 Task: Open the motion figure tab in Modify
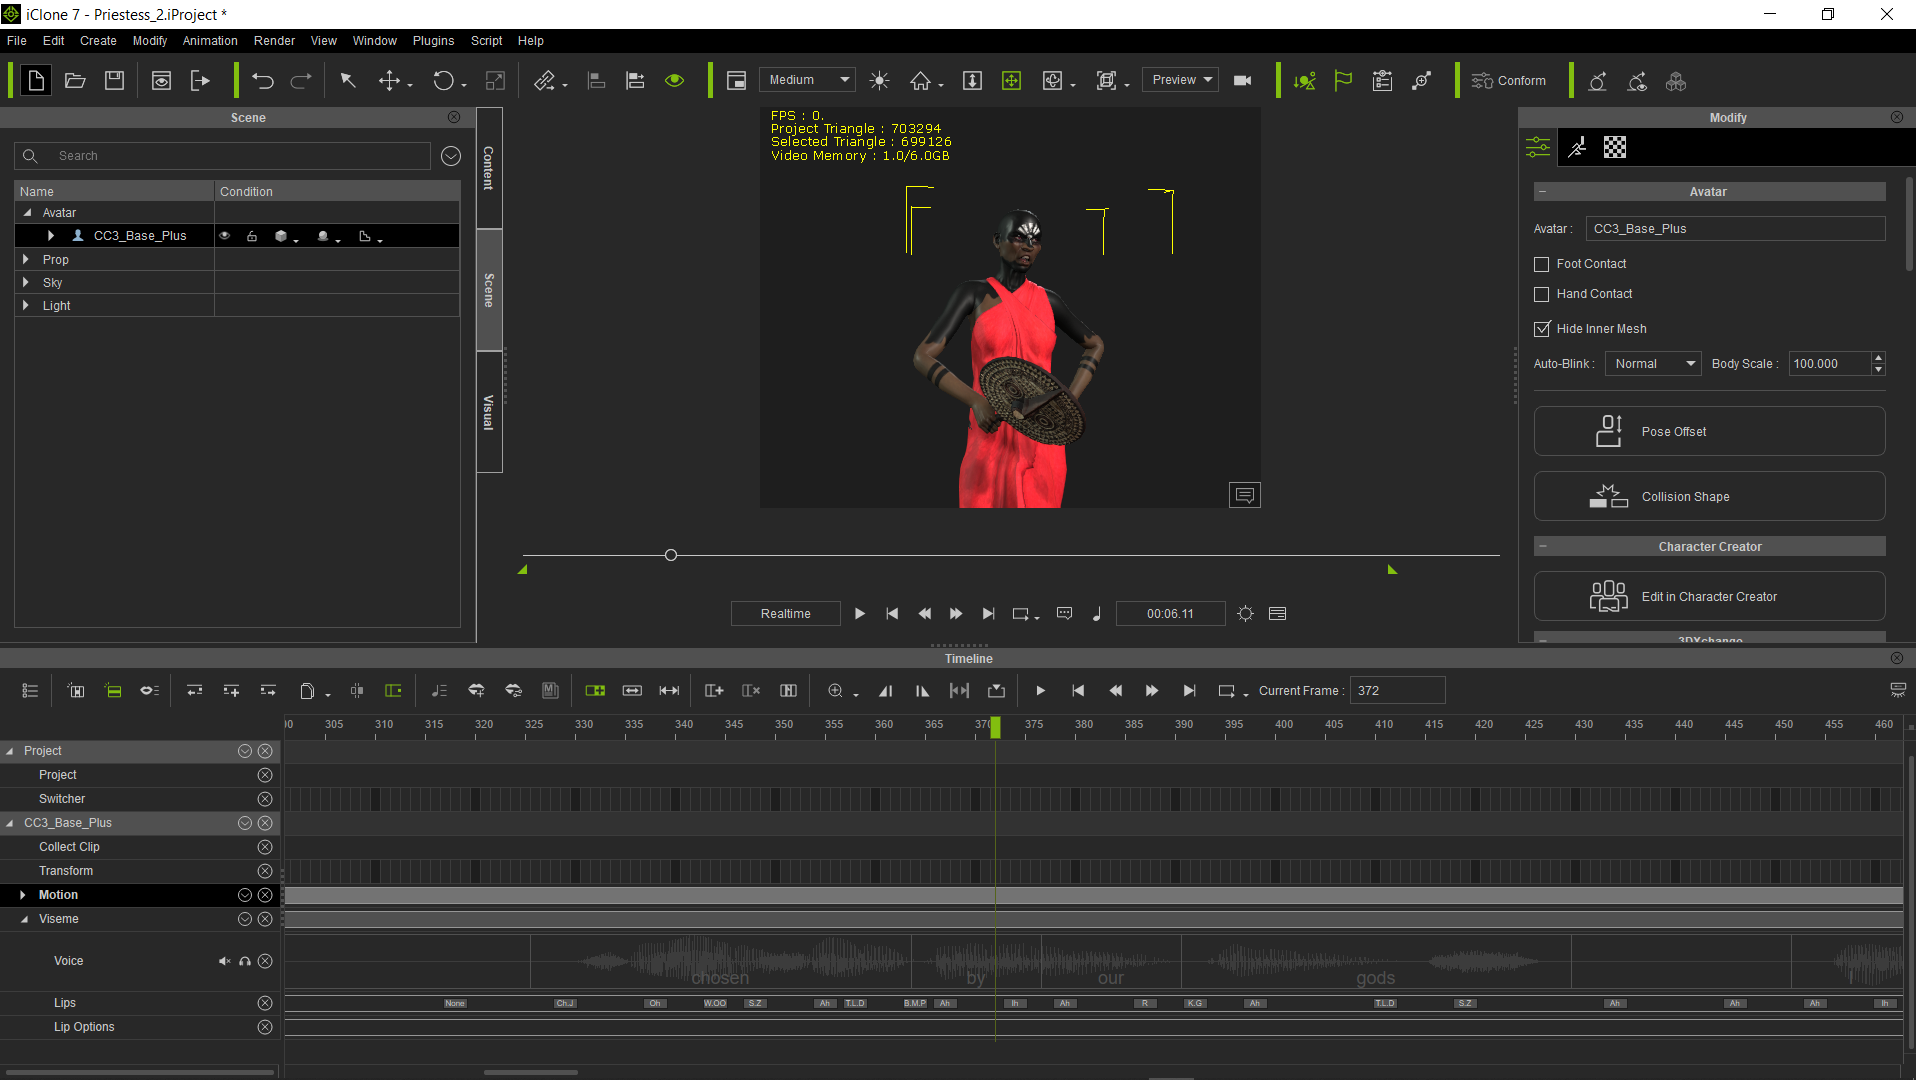coord(1577,148)
